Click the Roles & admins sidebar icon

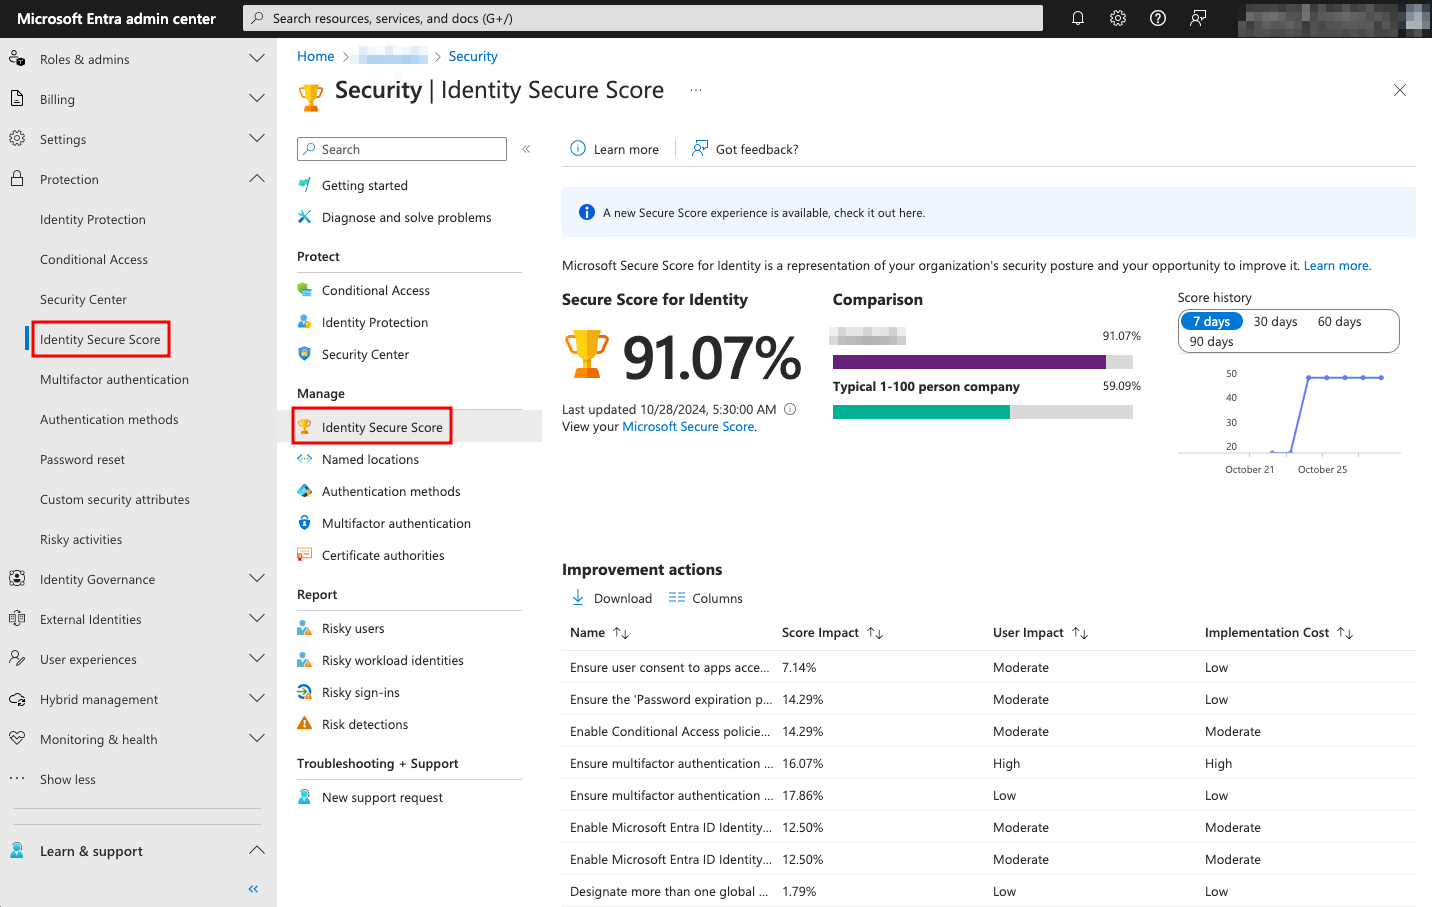[x=17, y=58]
